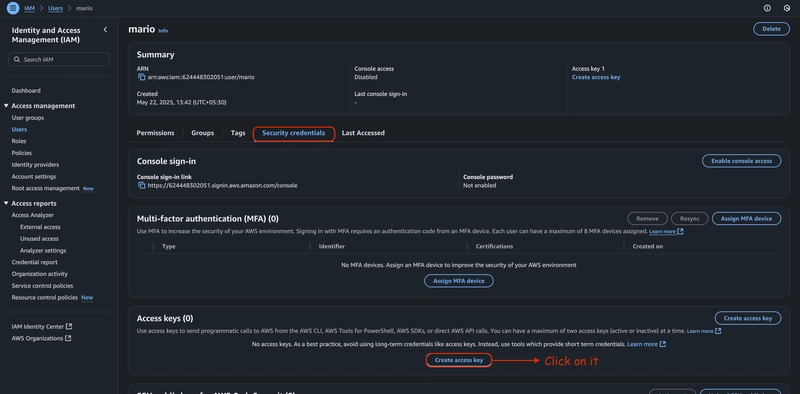This screenshot has width=800, height=394.
Task: Open Users in the sidebar
Action: pyautogui.click(x=19, y=130)
